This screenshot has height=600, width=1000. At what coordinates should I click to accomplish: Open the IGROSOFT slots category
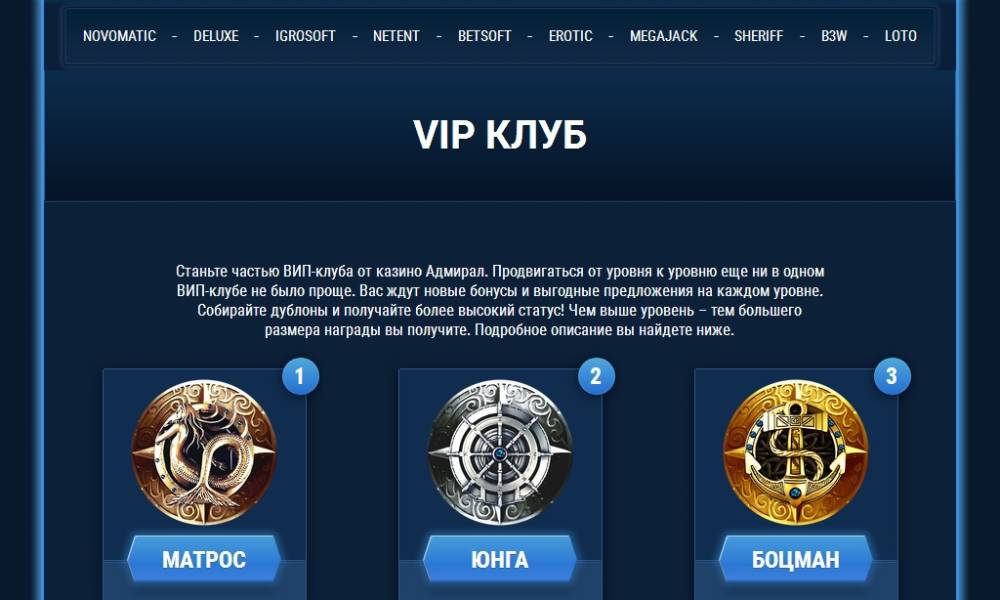tap(305, 36)
